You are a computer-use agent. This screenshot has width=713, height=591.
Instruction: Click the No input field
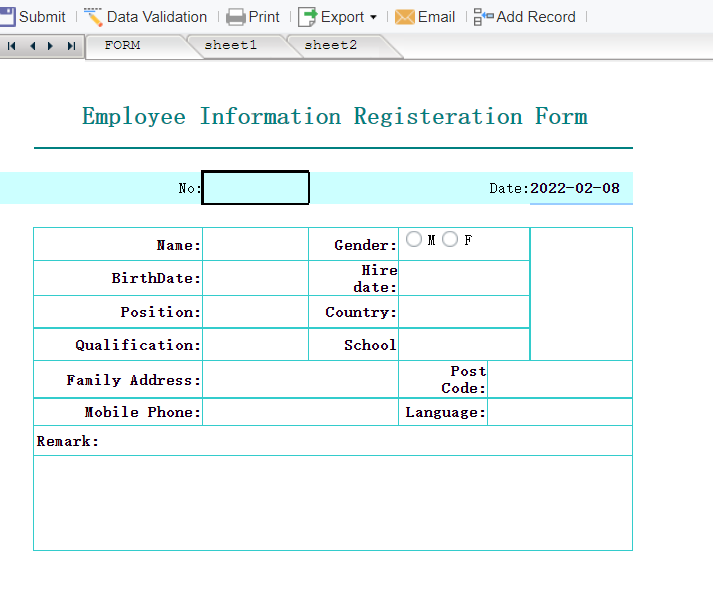pos(256,188)
